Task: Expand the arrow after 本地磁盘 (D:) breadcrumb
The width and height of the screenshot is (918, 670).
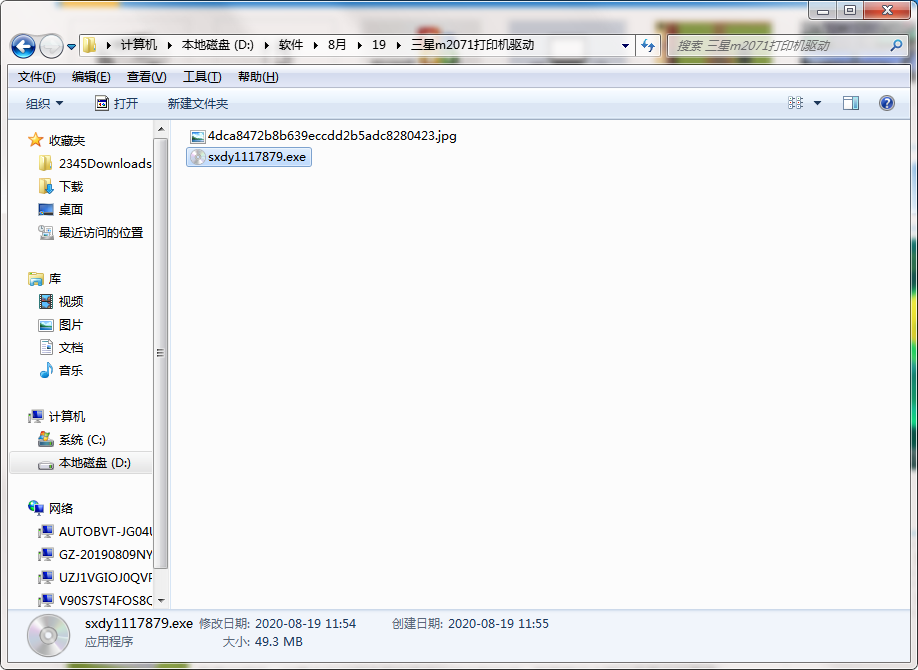Action: (266, 45)
